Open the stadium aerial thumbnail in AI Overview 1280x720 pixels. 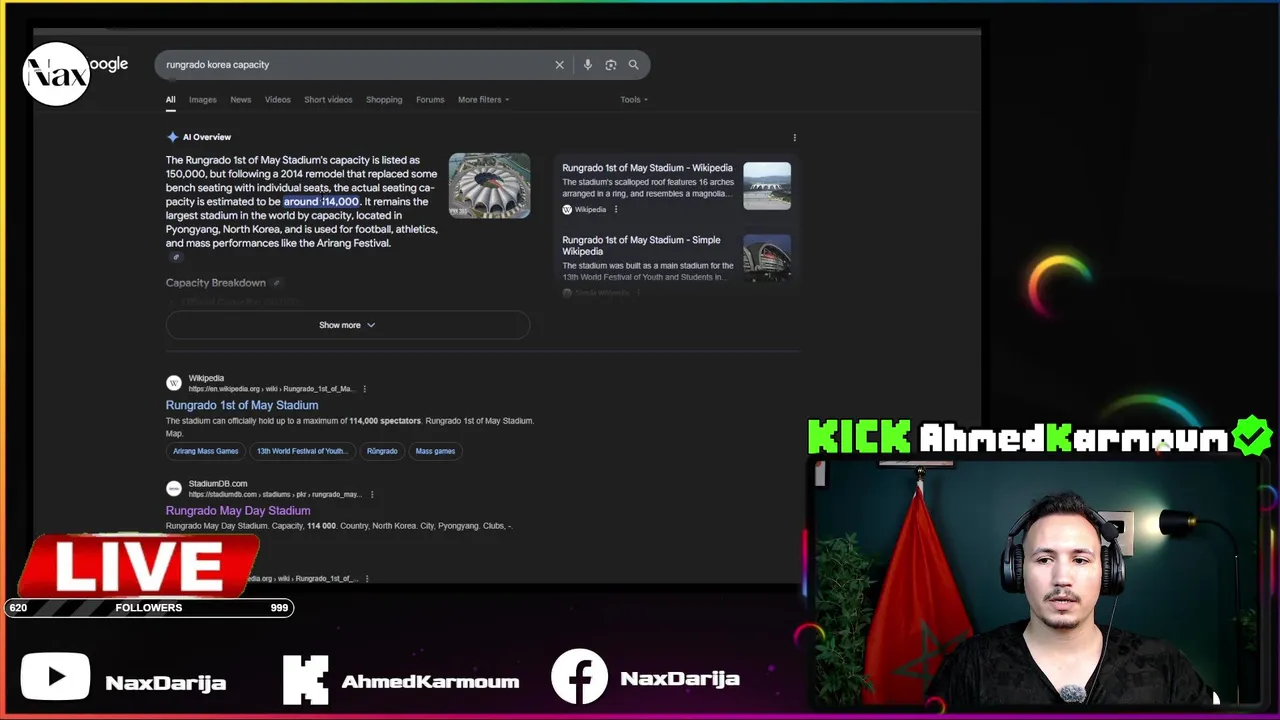(489, 185)
